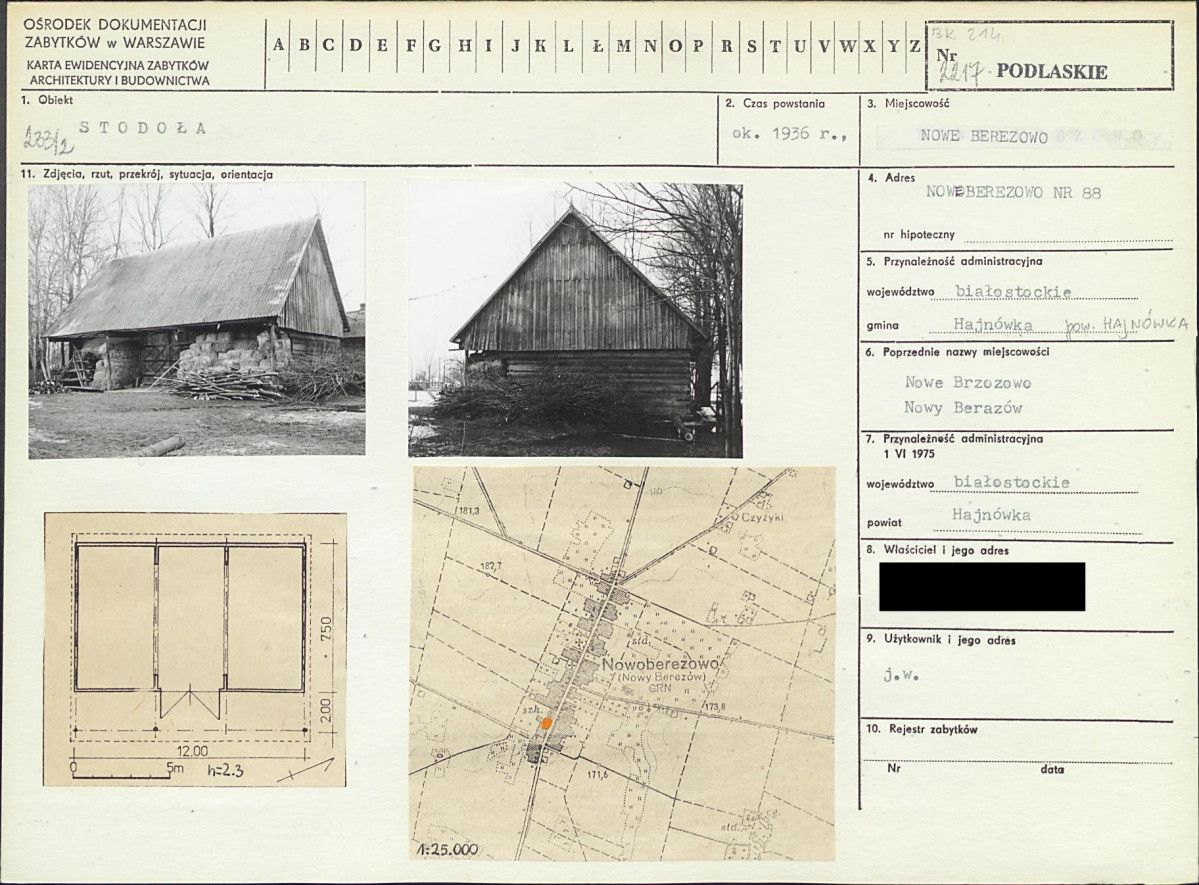Screen dimensions: 1199x885
Task: Click the handwritten 'pow. HAJNÓWKA' note
Action: click(x=1126, y=324)
